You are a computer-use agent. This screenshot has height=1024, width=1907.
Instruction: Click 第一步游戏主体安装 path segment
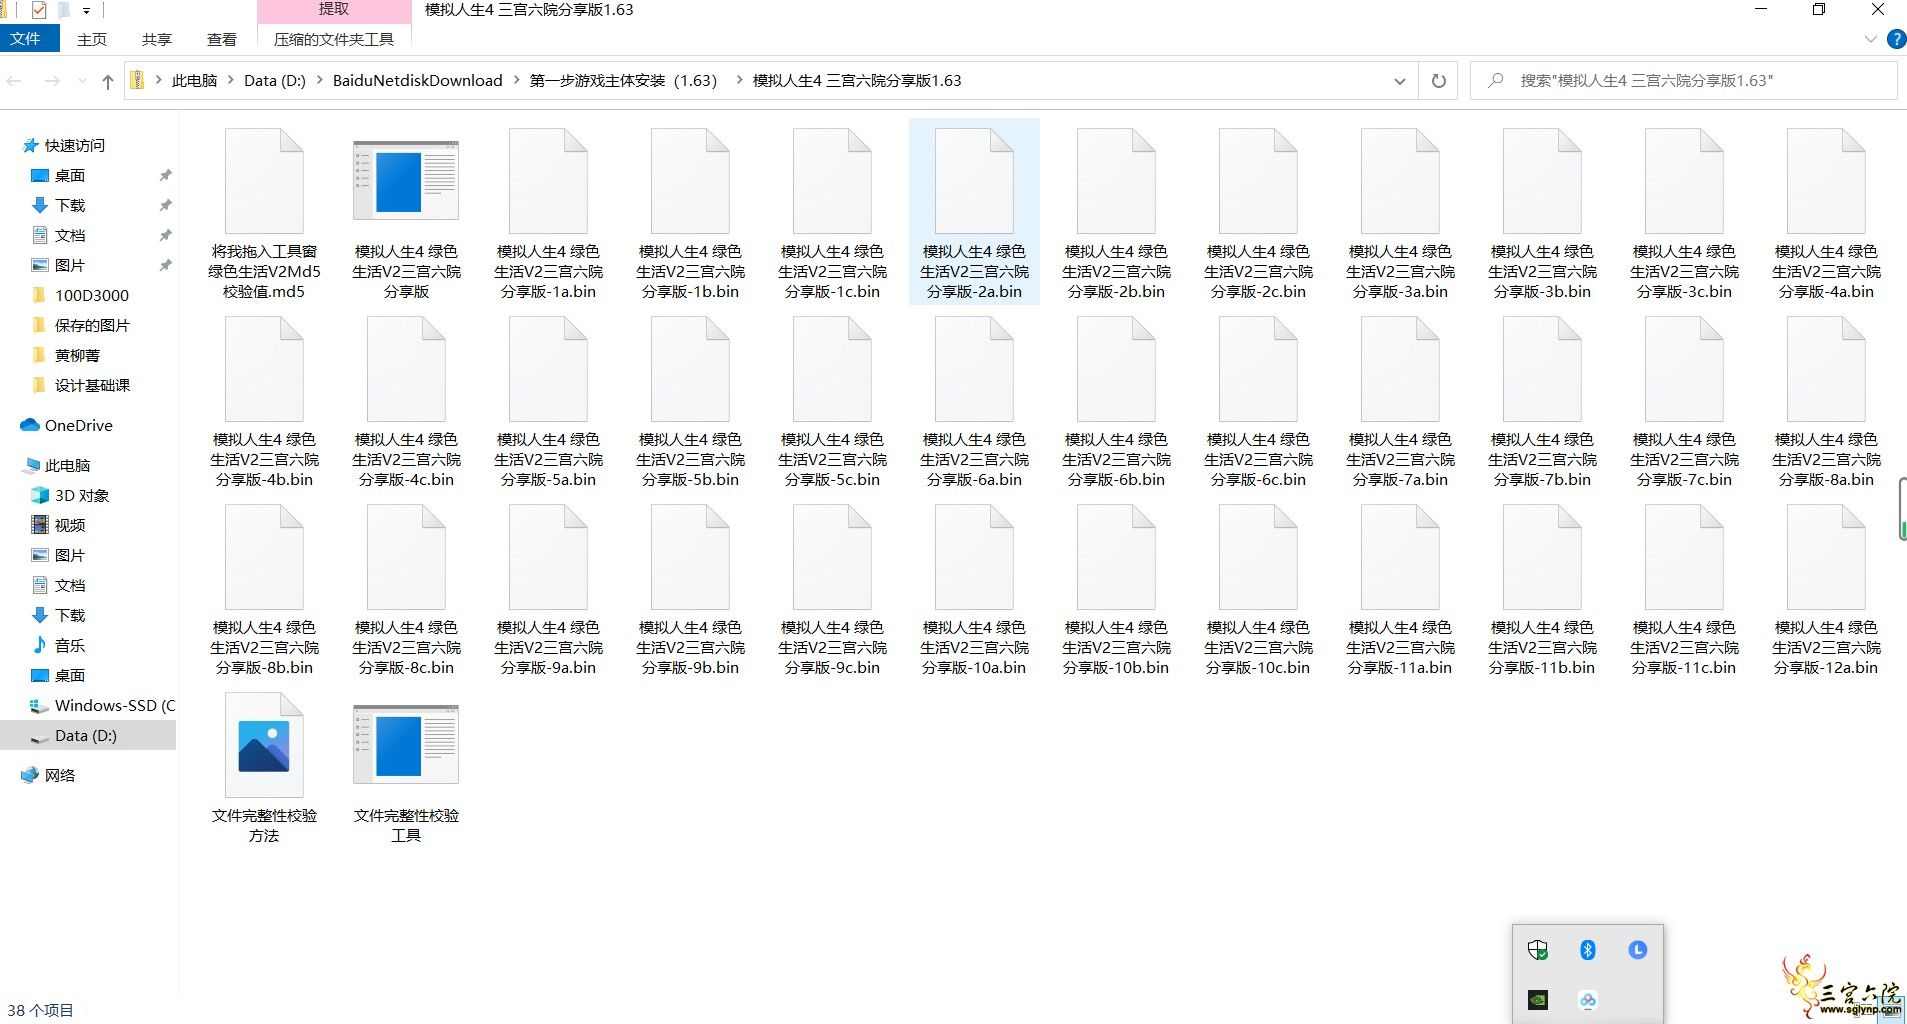[623, 81]
